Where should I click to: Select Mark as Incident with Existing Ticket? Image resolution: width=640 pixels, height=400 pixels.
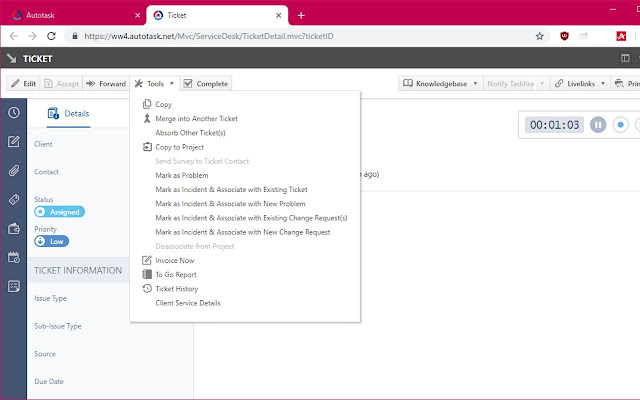[x=231, y=190]
